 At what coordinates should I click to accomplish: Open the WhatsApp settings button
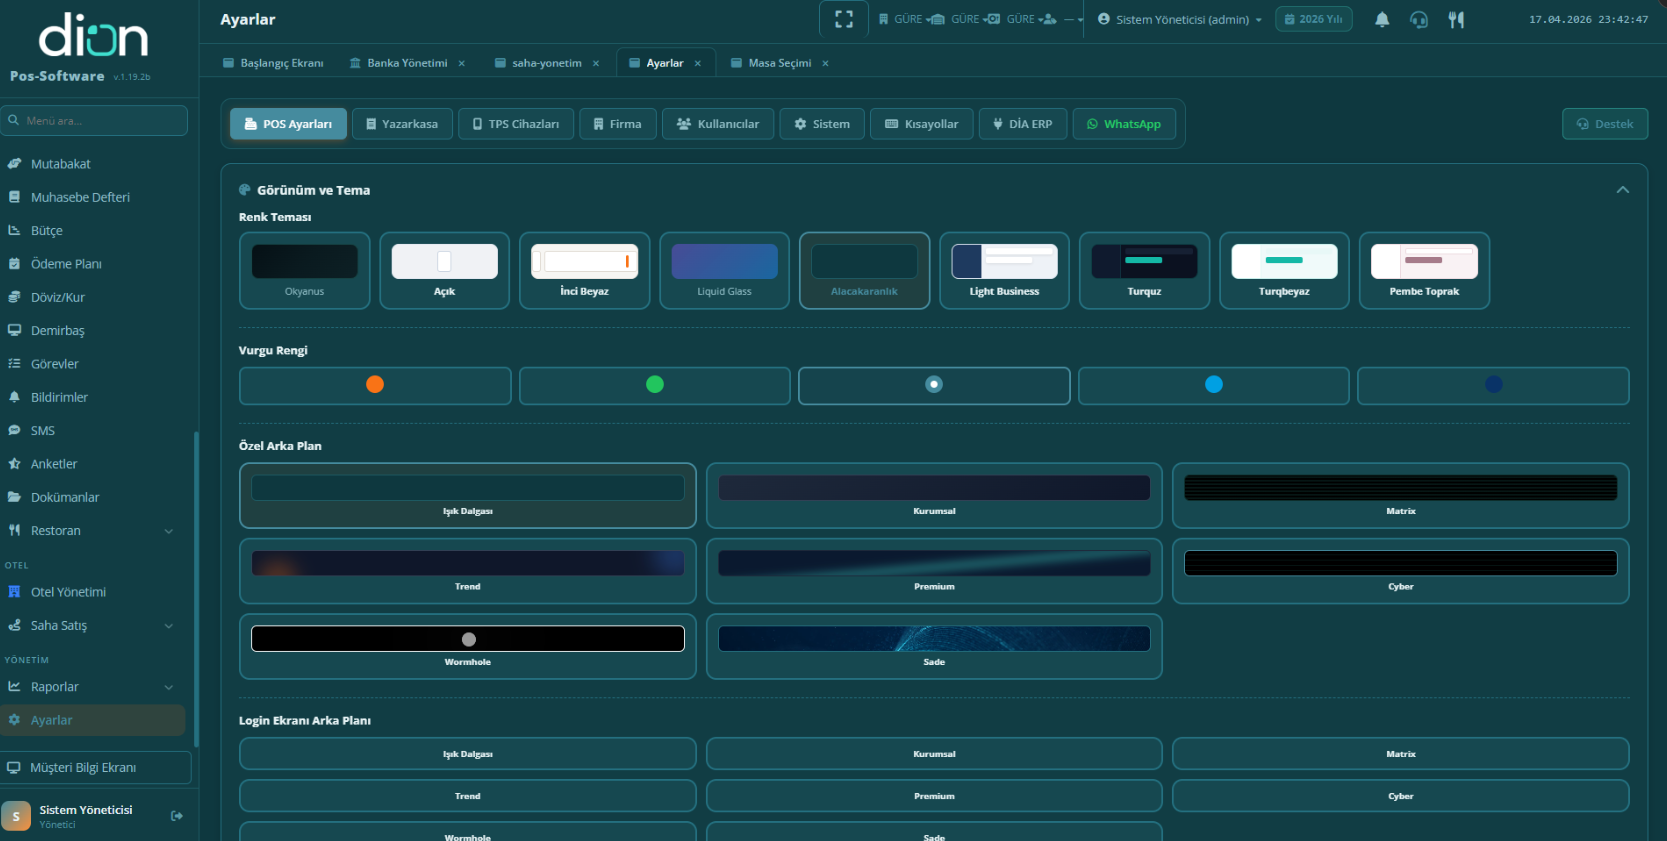(x=1124, y=124)
